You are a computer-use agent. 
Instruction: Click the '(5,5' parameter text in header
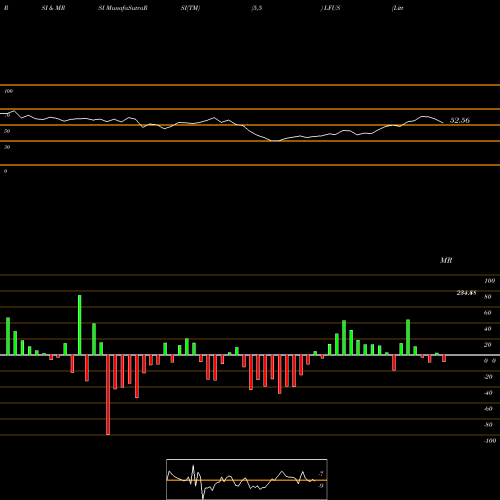pyautogui.click(x=257, y=8)
